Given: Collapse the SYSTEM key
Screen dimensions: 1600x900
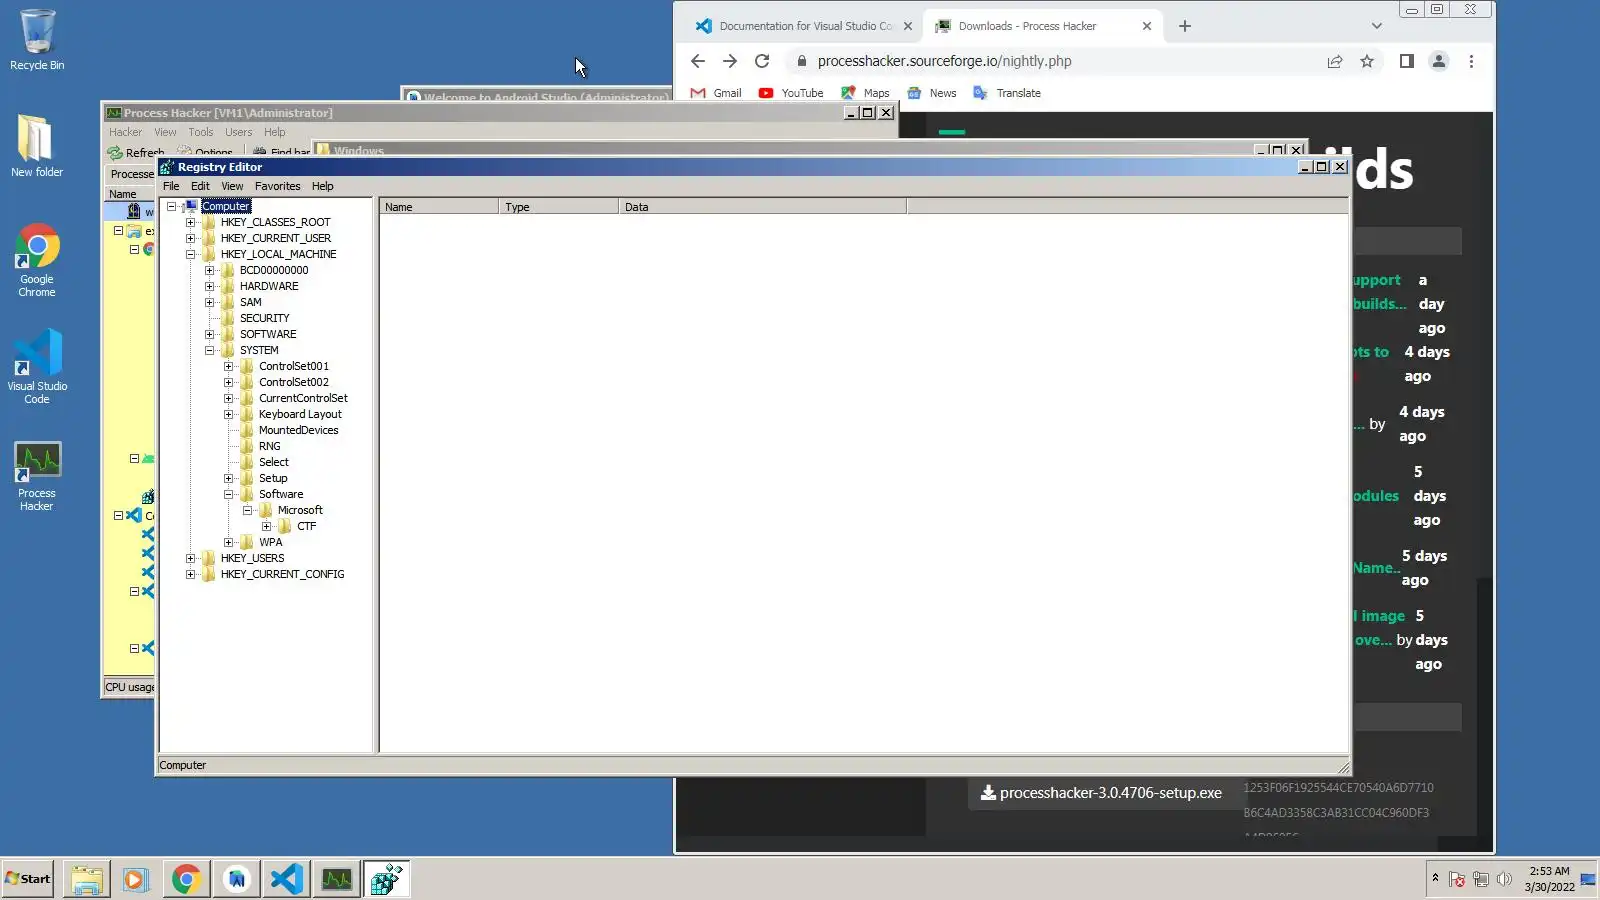Looking at the screenshot, I should (209, 350).
